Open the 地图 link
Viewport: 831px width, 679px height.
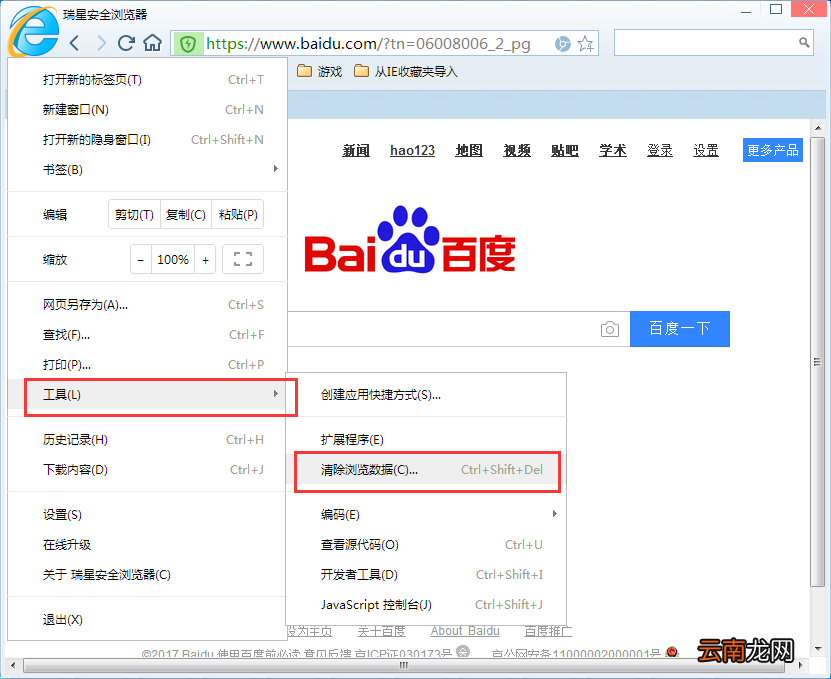[469, 151]
